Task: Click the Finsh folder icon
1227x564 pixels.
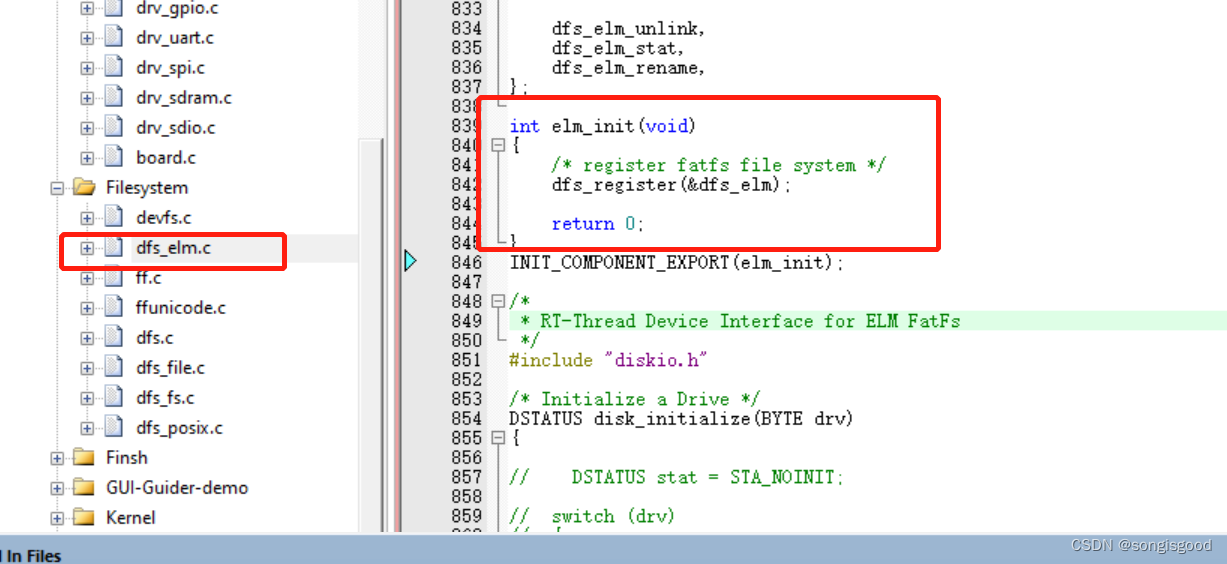Action: [84, 457]
